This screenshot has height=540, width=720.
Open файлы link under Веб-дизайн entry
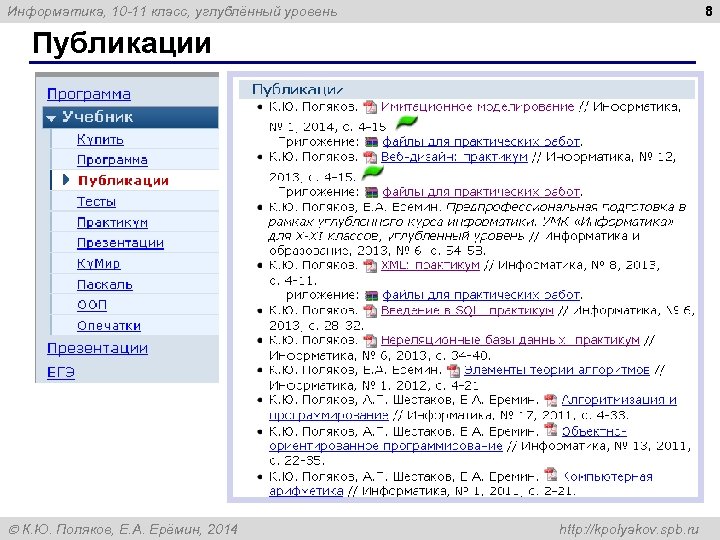(x=482, y=192)
